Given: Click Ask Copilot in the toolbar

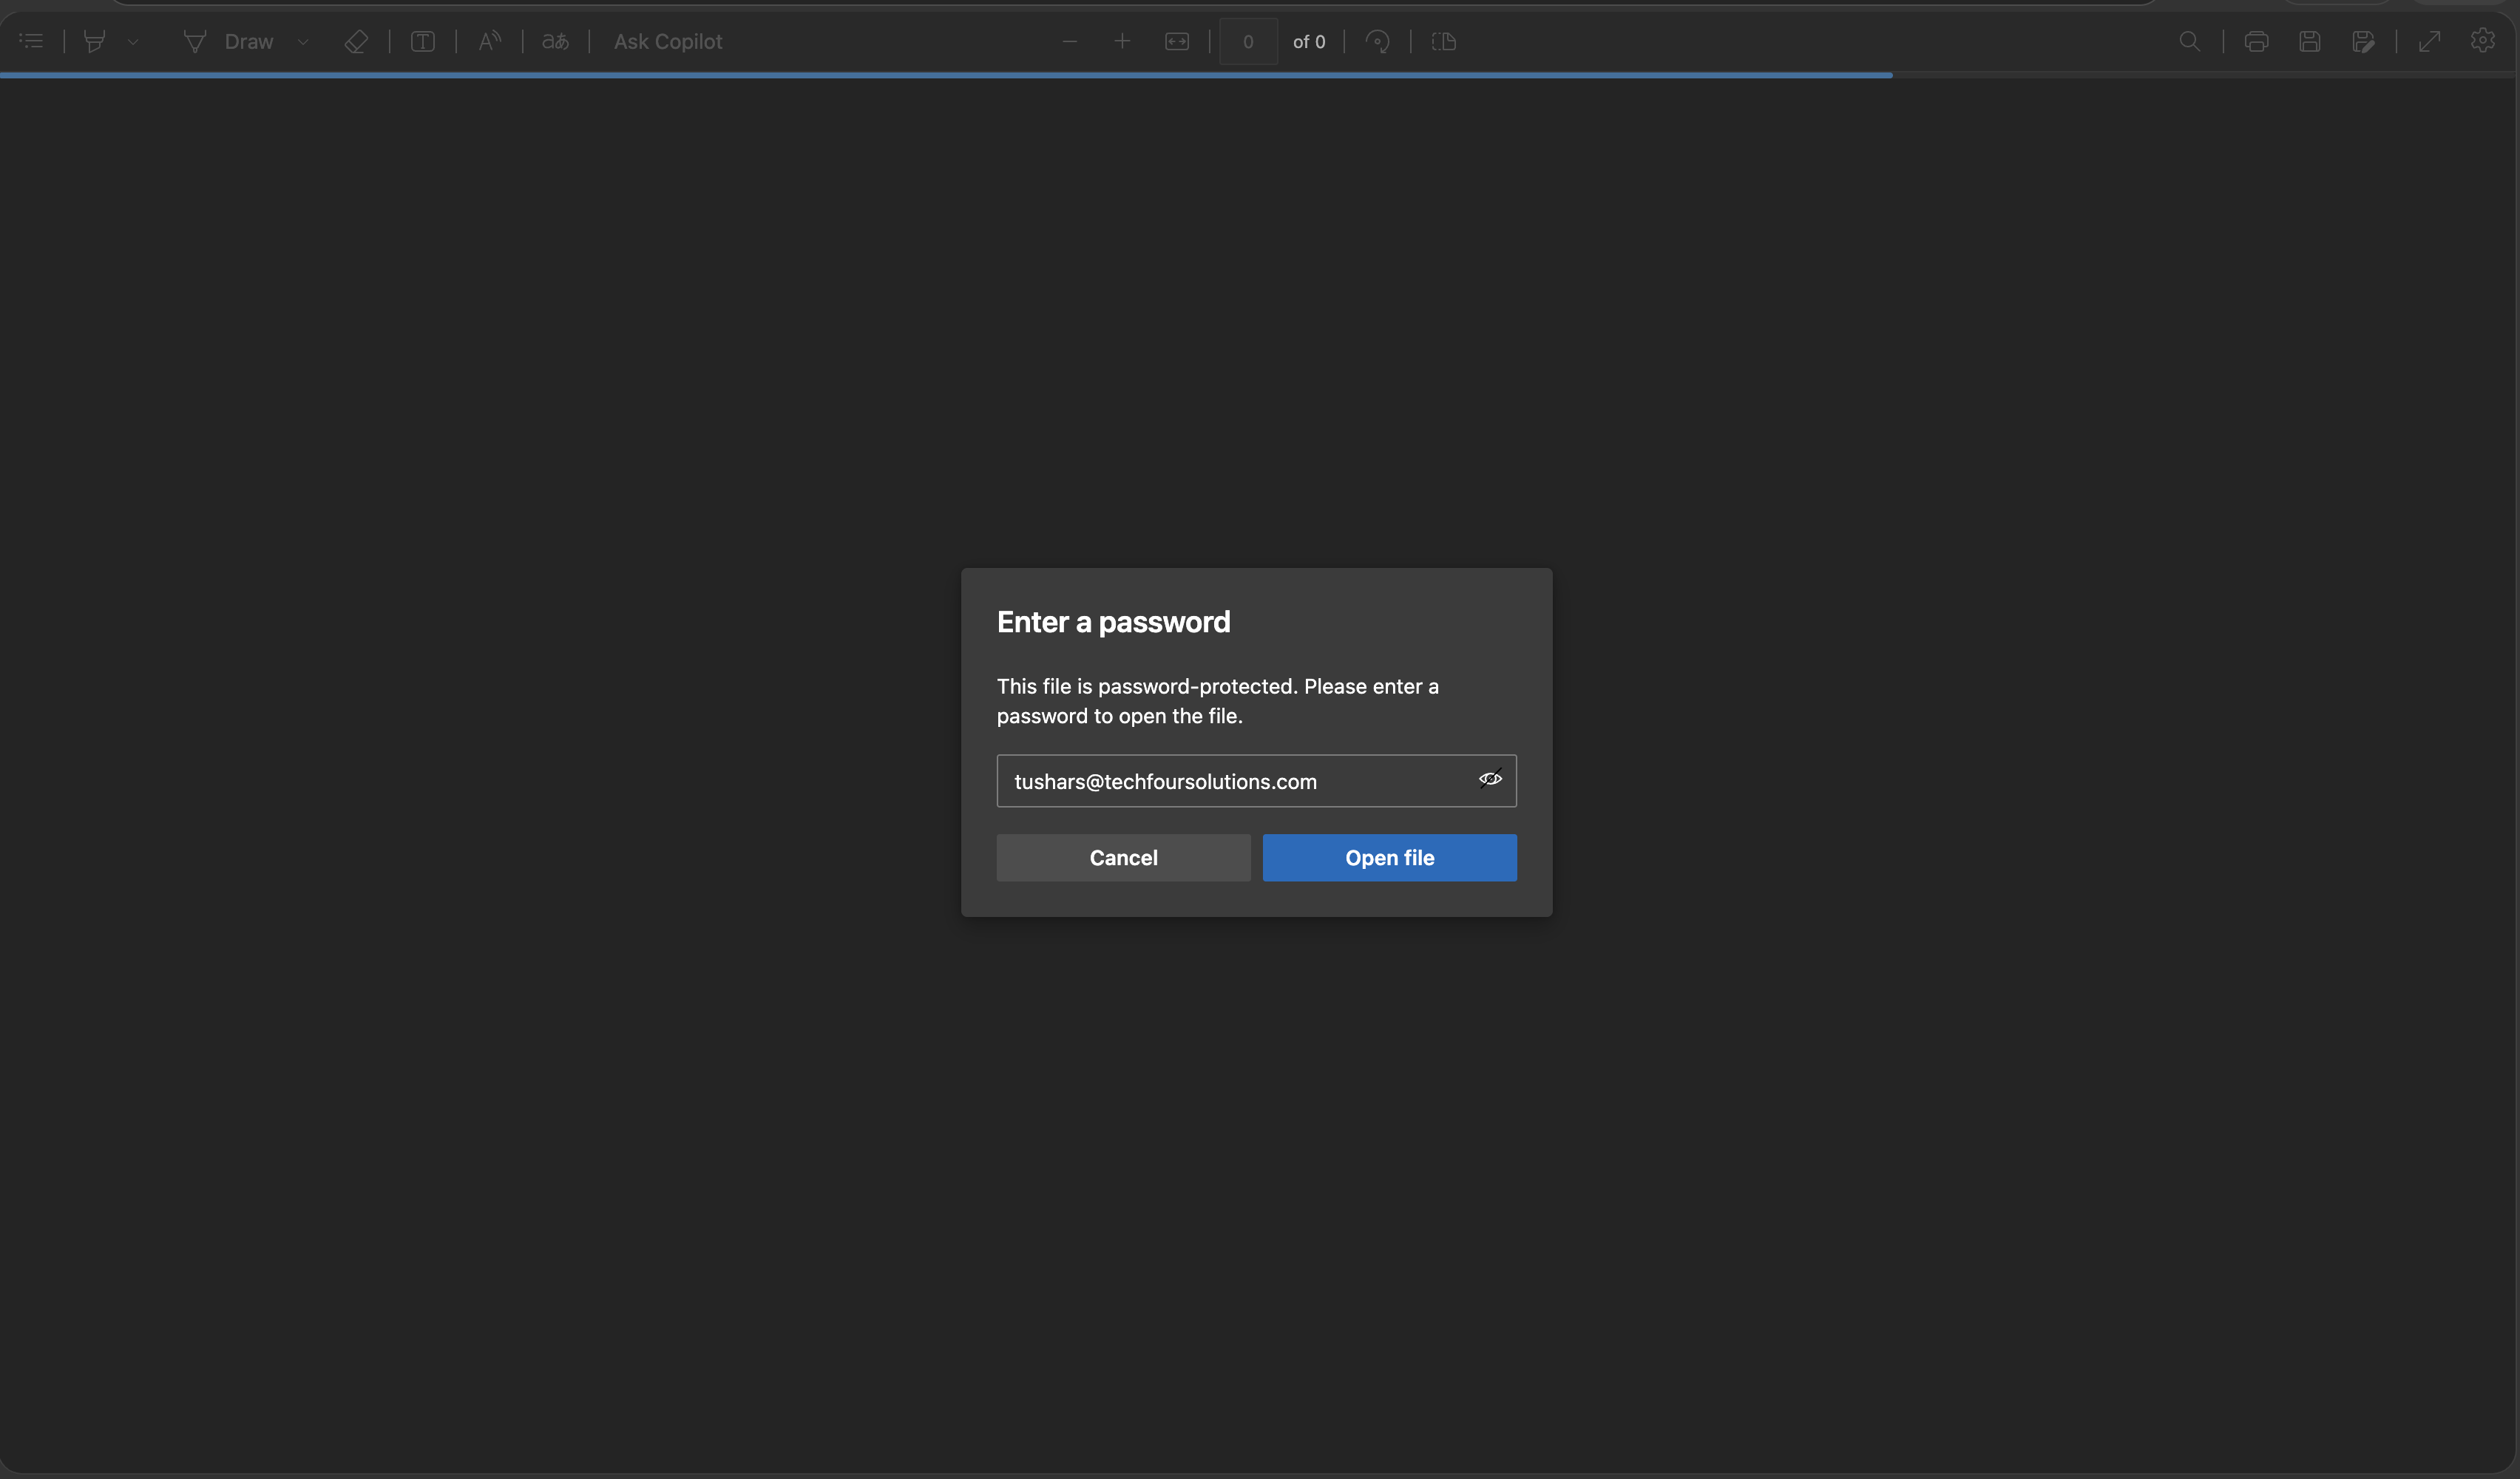Looking at the screenshot, I should (x=668, y=41).
